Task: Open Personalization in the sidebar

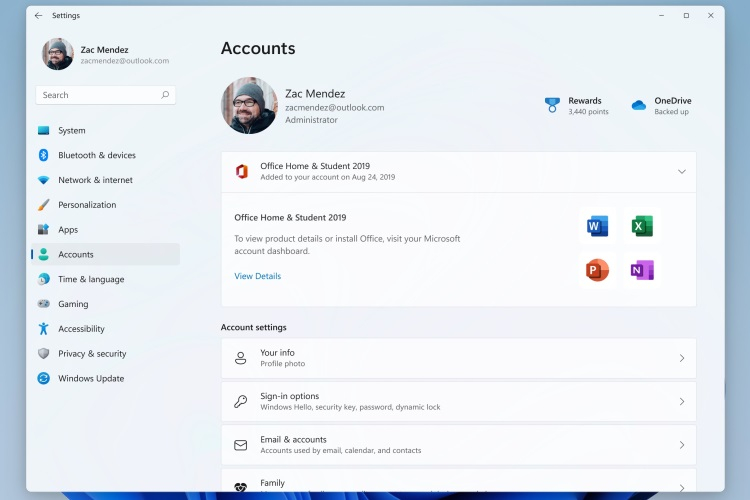Action: 87,205
